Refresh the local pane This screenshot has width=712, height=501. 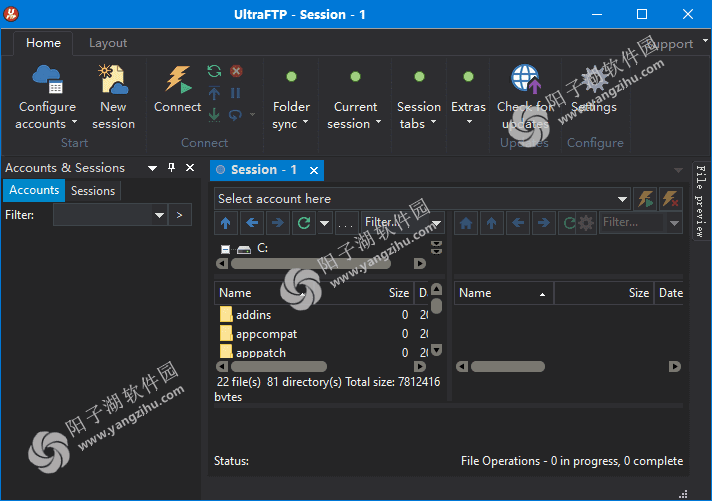click(x=304, y=223)
